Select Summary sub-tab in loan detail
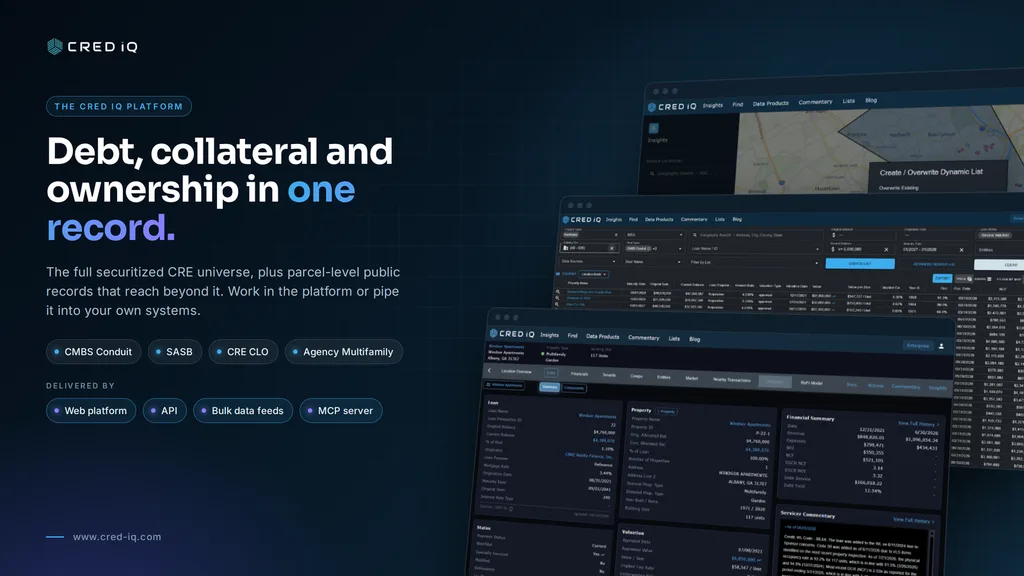Screen dimensions: 1024x576 [x=549, y=387]
